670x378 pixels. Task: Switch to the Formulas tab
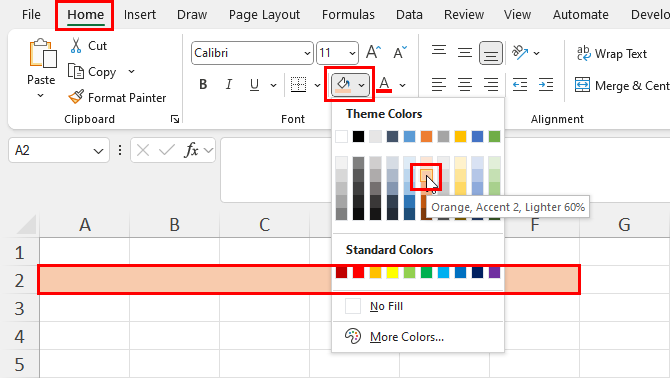coord(348,15)
